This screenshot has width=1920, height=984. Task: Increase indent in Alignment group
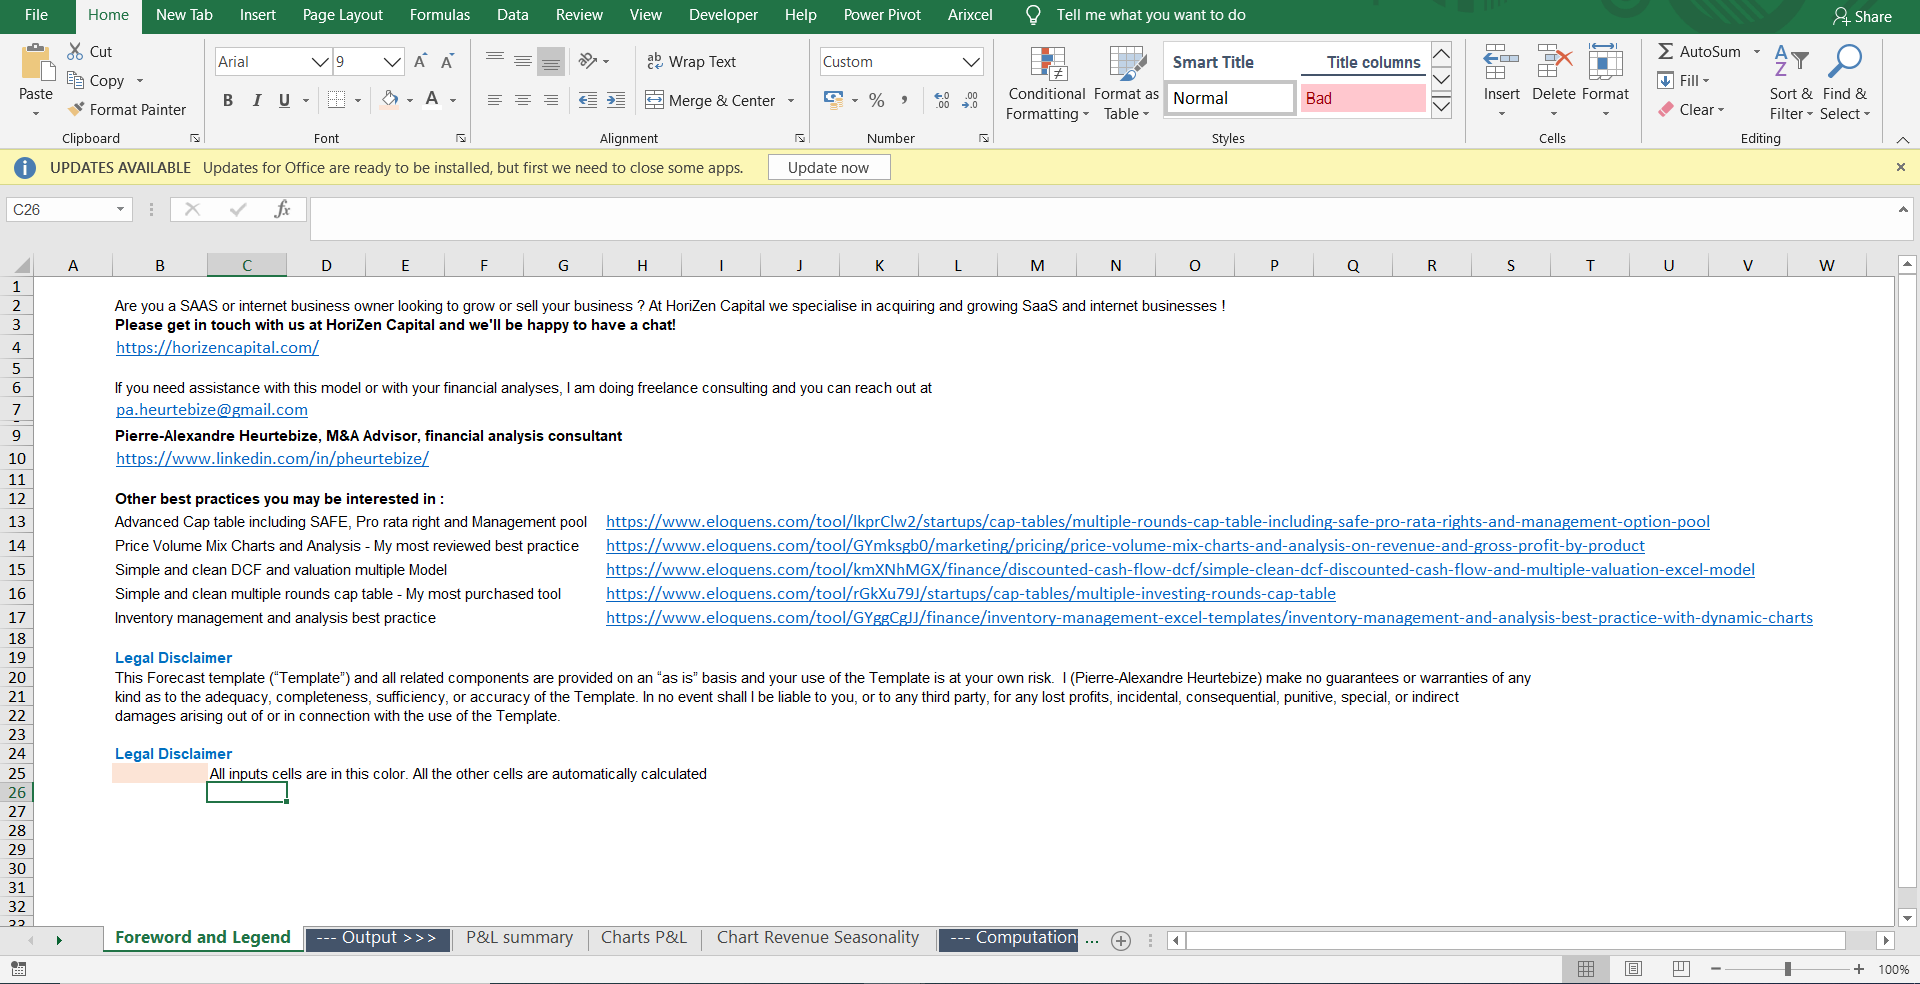click(616, 100)
